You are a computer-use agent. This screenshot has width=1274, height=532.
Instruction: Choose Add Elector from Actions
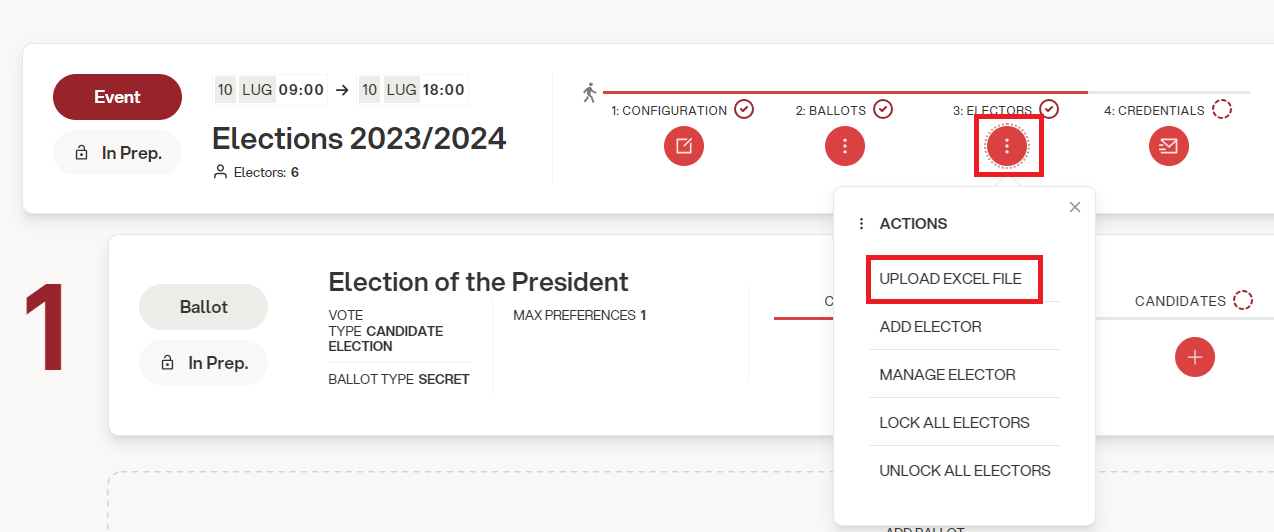click(x=931, y=327)
